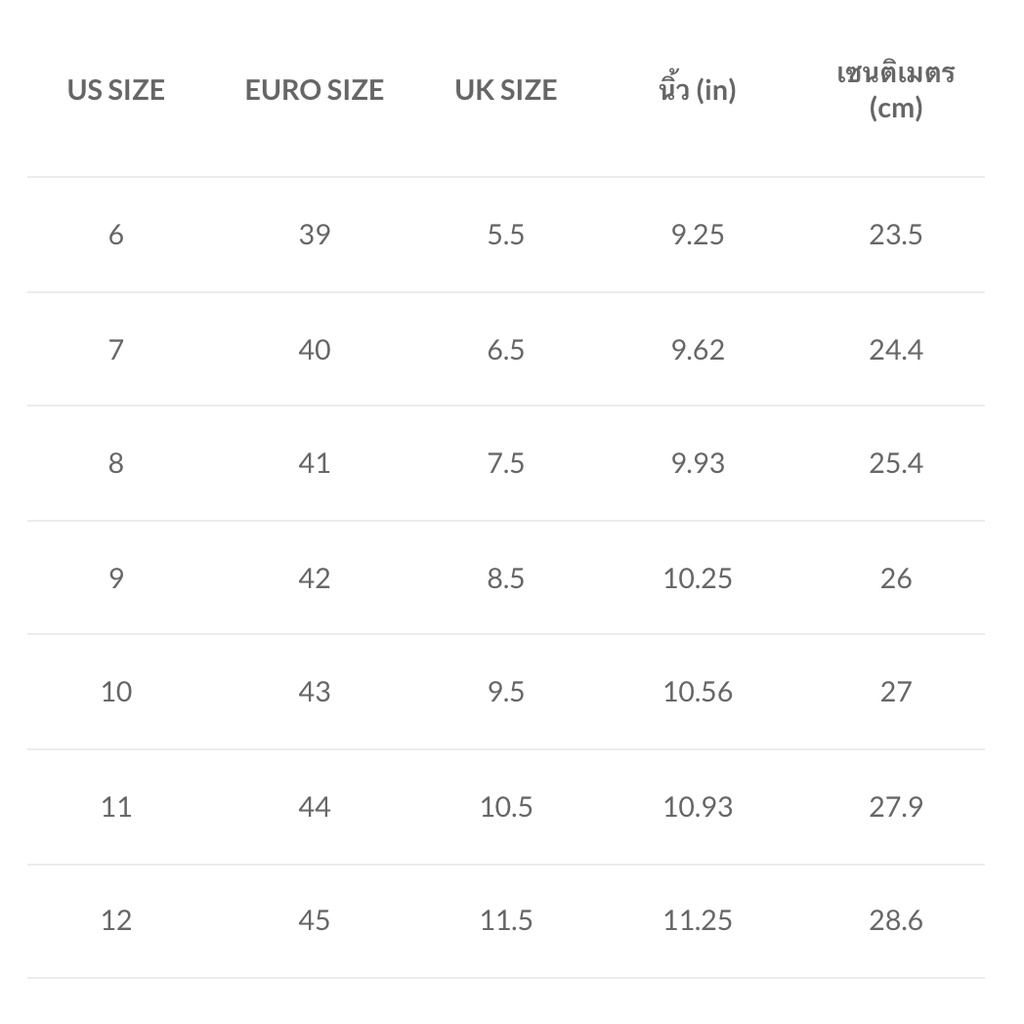Click the นิ้ว (in) column header
1024x1024 pixels.
[x=697, y=90]
